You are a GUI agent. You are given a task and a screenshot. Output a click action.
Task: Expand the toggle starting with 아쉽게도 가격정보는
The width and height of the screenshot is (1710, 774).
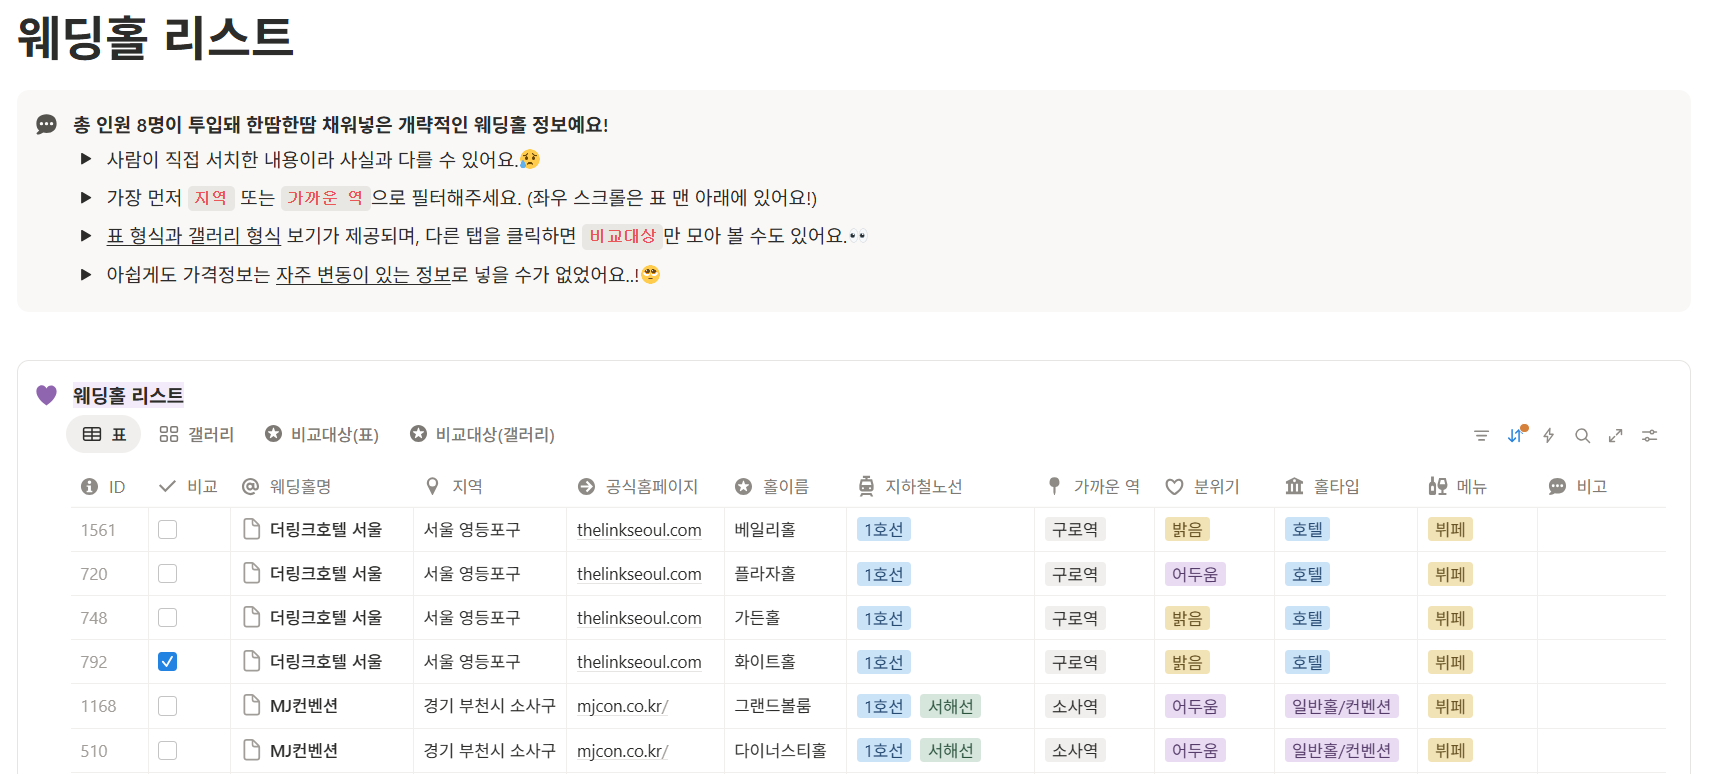(86, 274)
